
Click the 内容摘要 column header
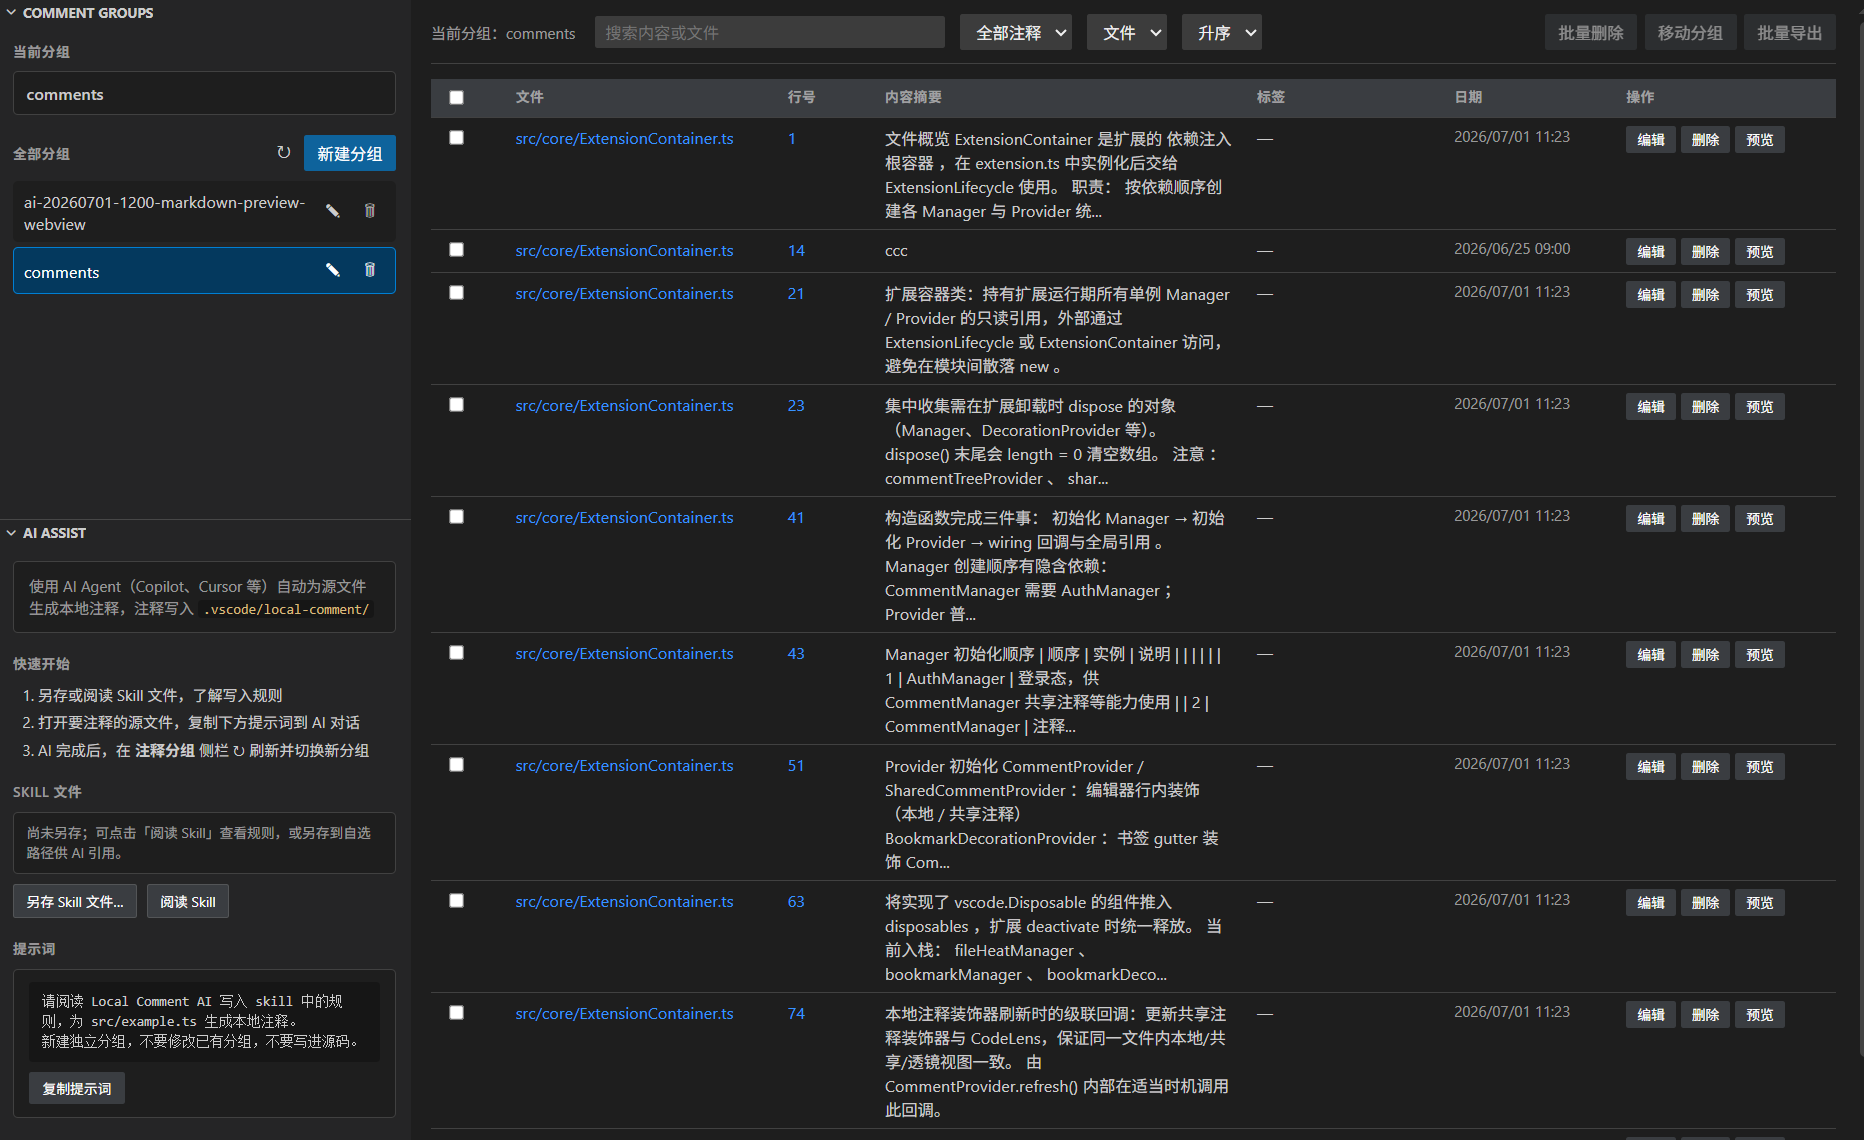[x=913, y=97]
